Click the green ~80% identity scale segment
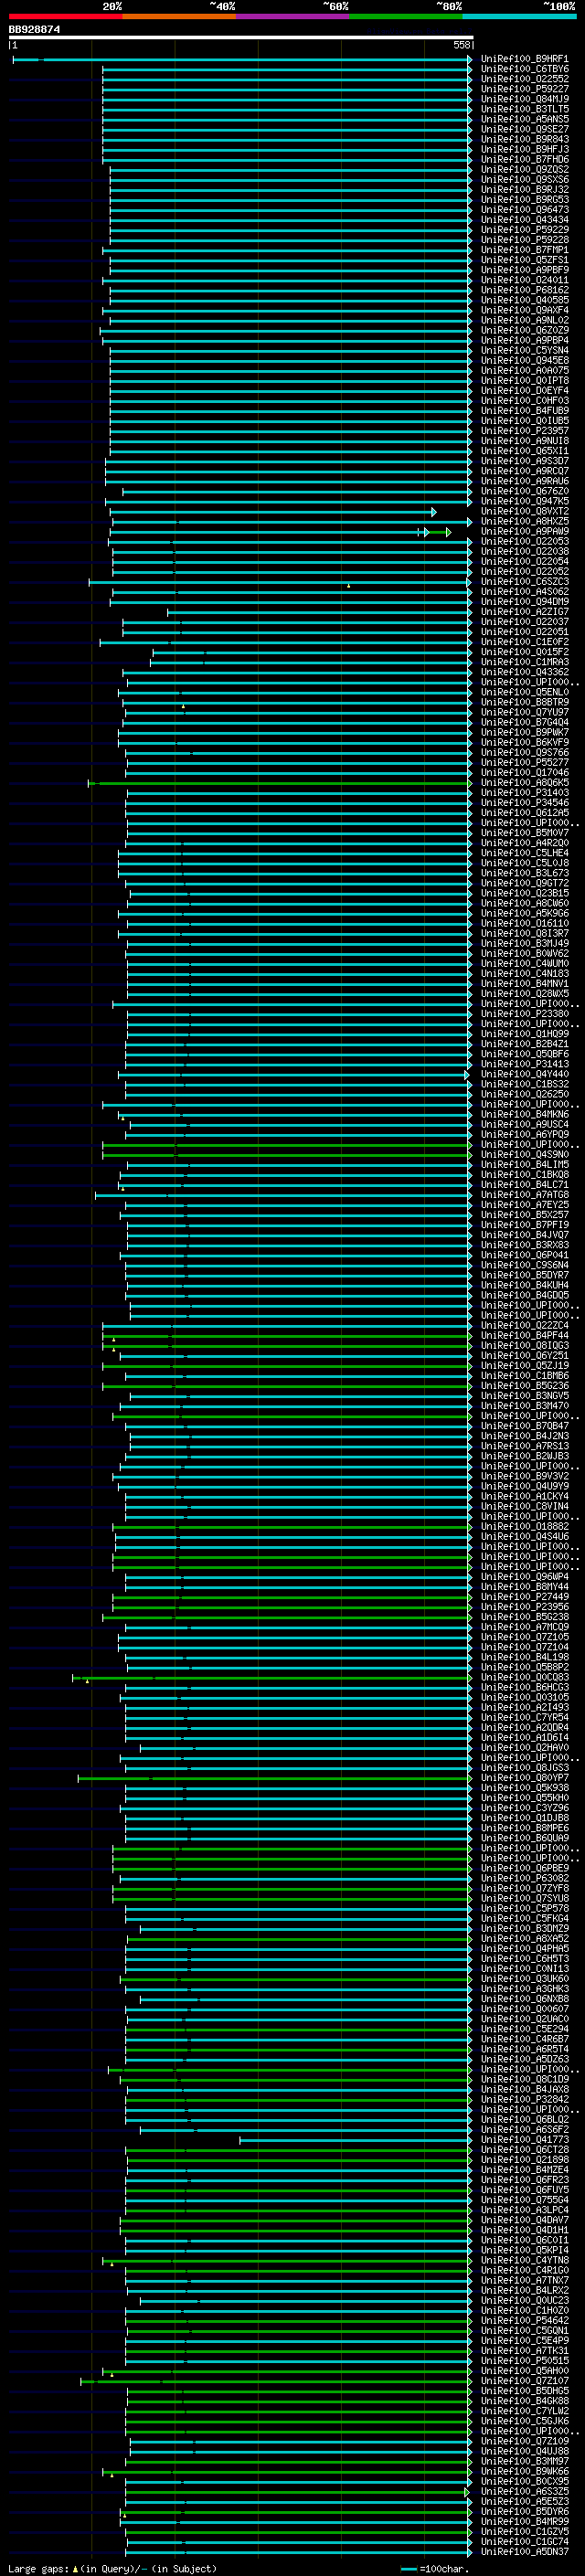585x2576 pixels. [406, 16]
